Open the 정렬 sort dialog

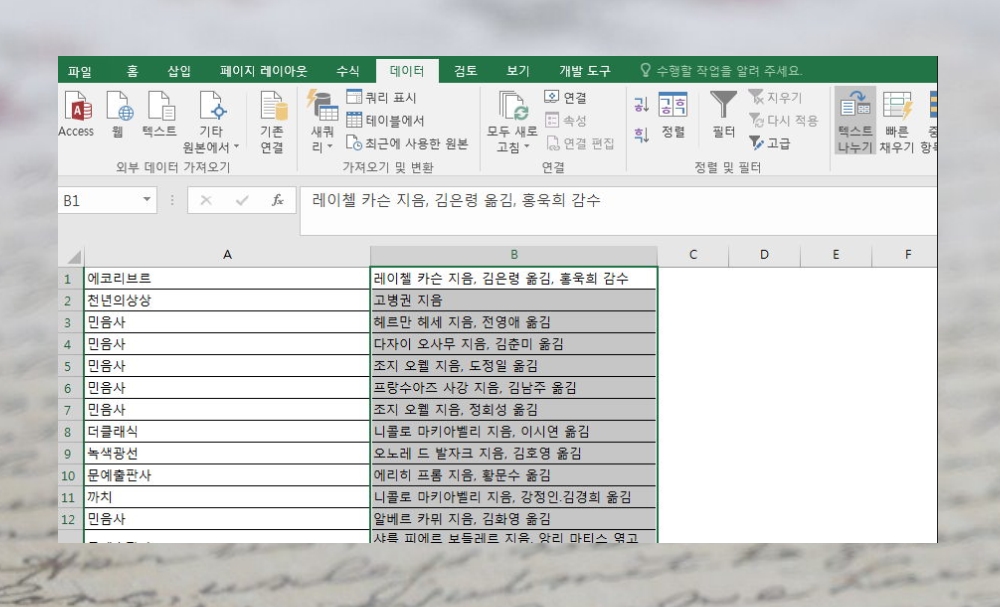673,115
